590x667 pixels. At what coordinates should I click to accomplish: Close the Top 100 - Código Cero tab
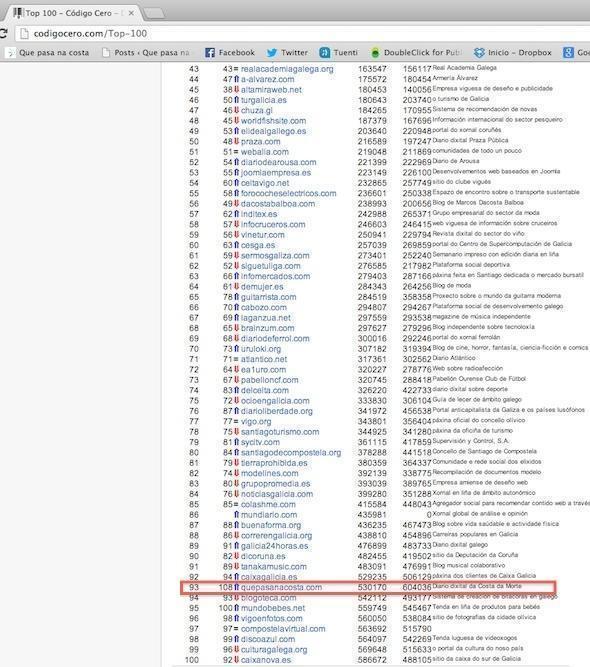pyautogui.click(x=131, y=13)
